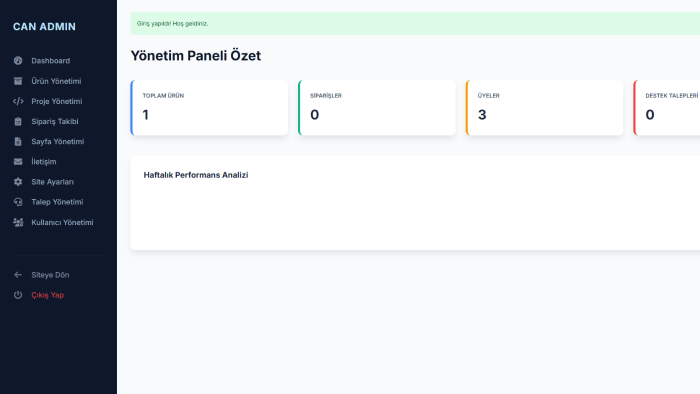Click the Çıkış Yap power icon
This screenshot has height=394, width=700.
pyautogui.click(x=18, y=295)
